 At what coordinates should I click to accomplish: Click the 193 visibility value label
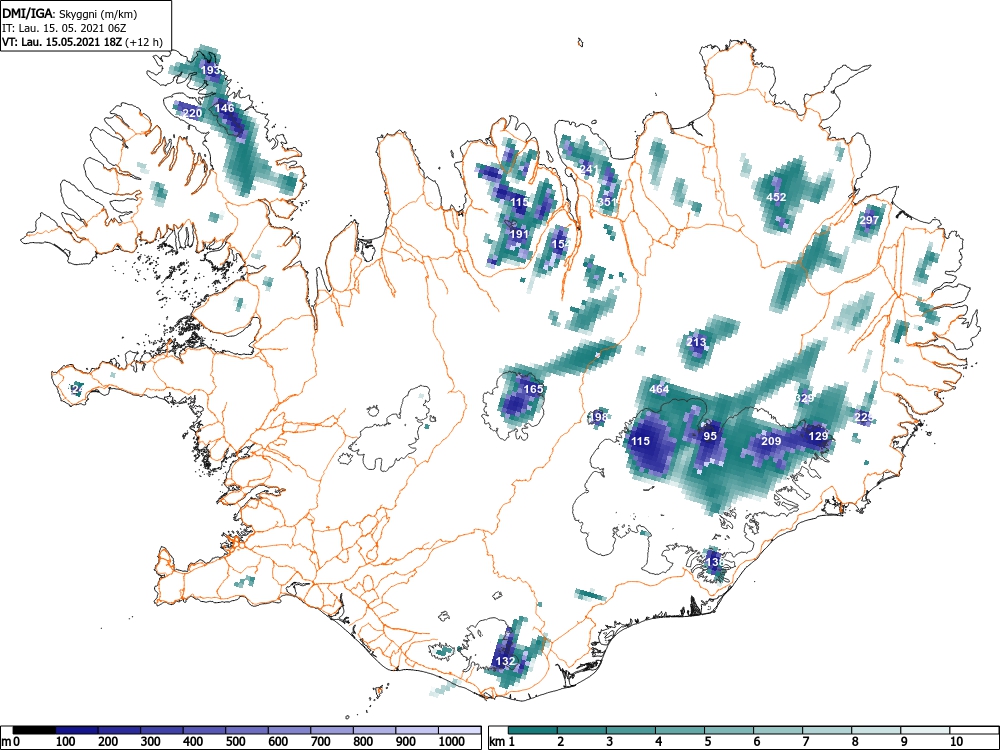211,70
